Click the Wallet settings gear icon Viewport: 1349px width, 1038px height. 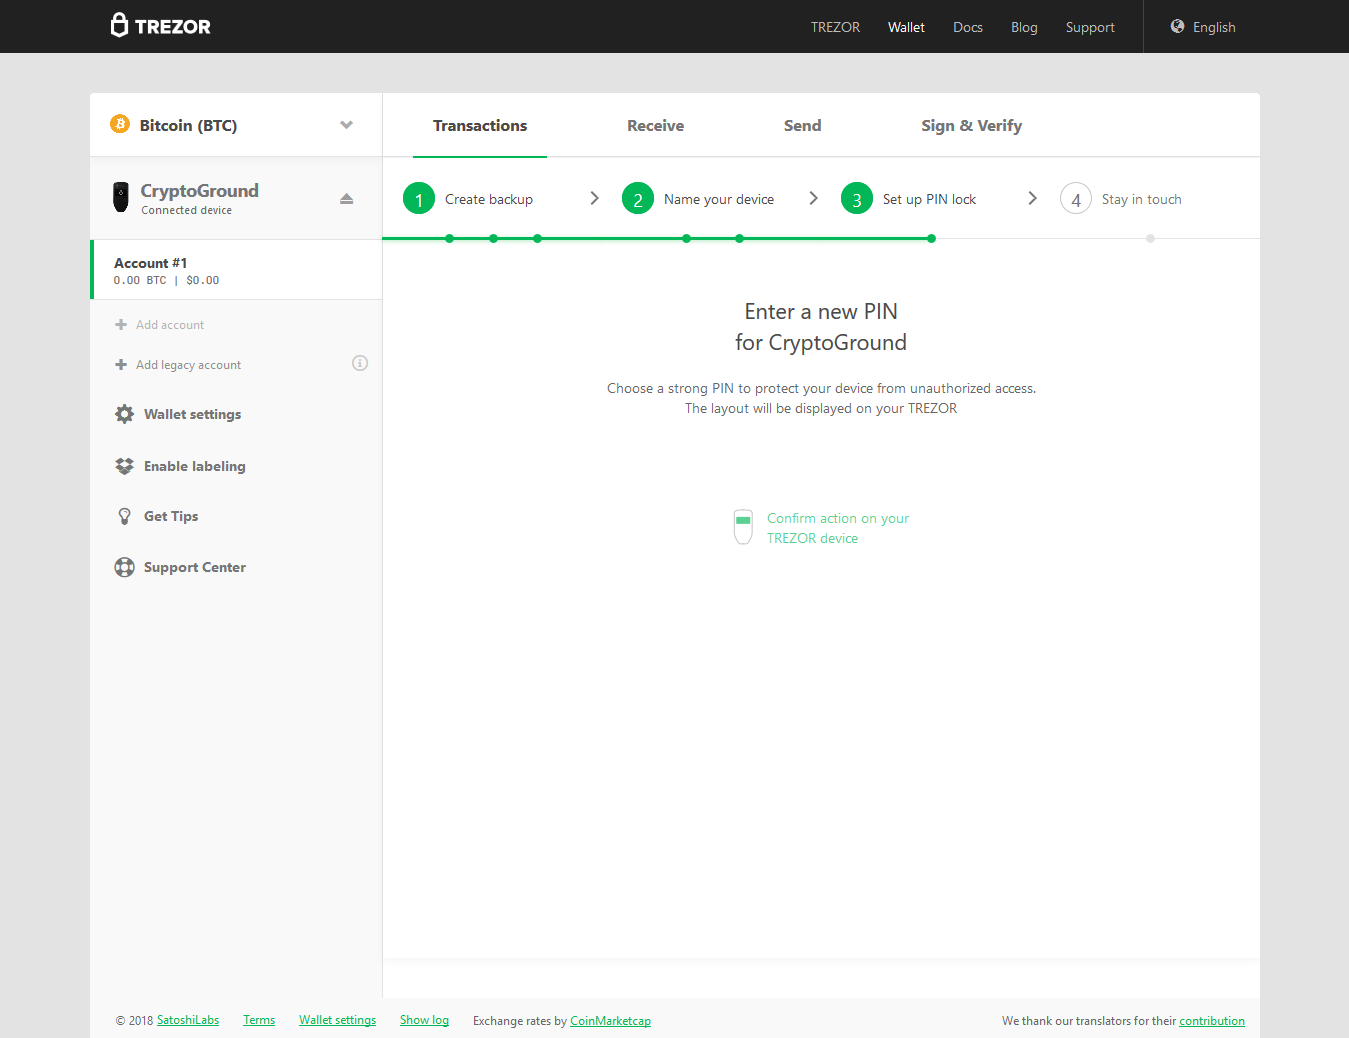124,414
